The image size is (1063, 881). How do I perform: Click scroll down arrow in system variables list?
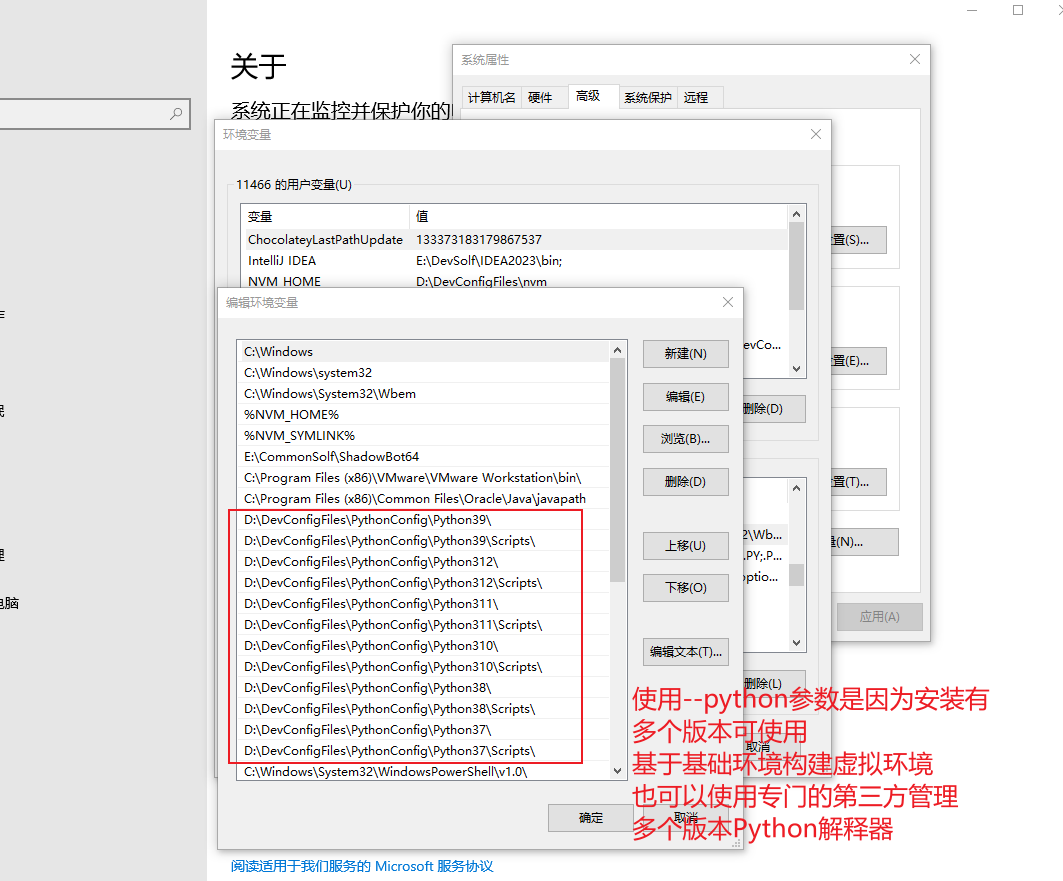click(x=797, y=642)
